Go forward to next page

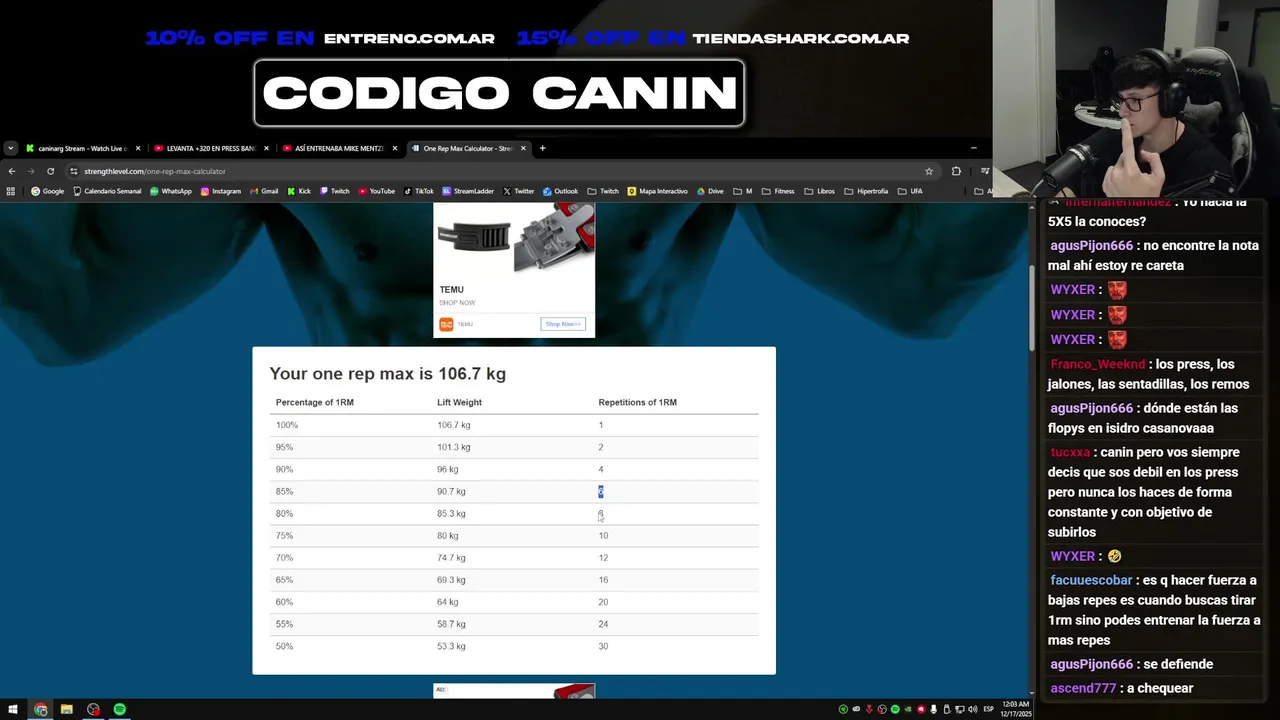(30, 171)
